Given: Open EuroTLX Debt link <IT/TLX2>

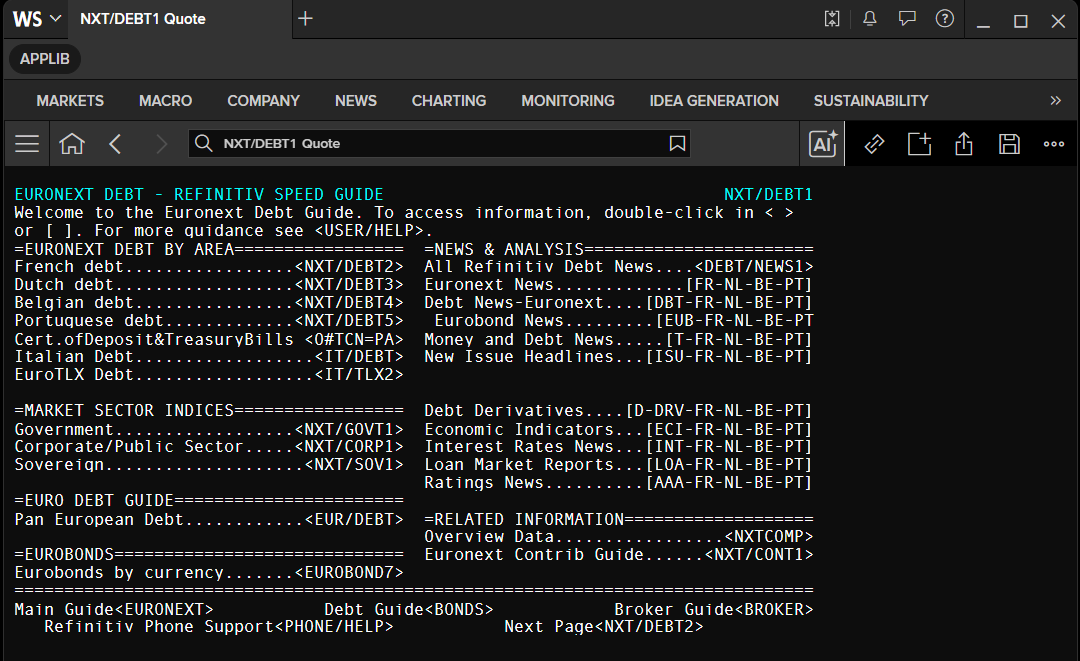Looking at the screenshot, I should point(359,374).
